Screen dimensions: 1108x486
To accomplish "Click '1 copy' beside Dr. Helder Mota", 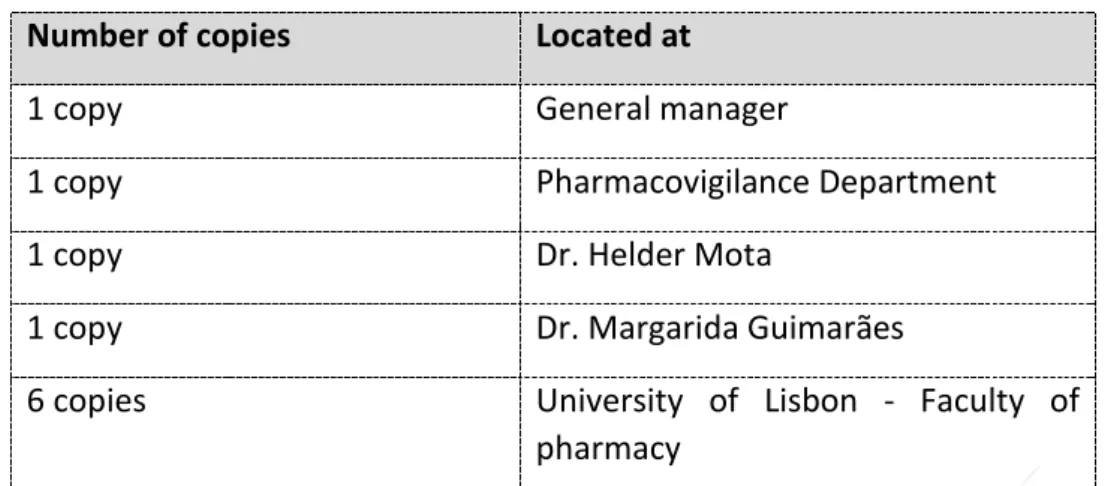I will (x=74, y=256).
